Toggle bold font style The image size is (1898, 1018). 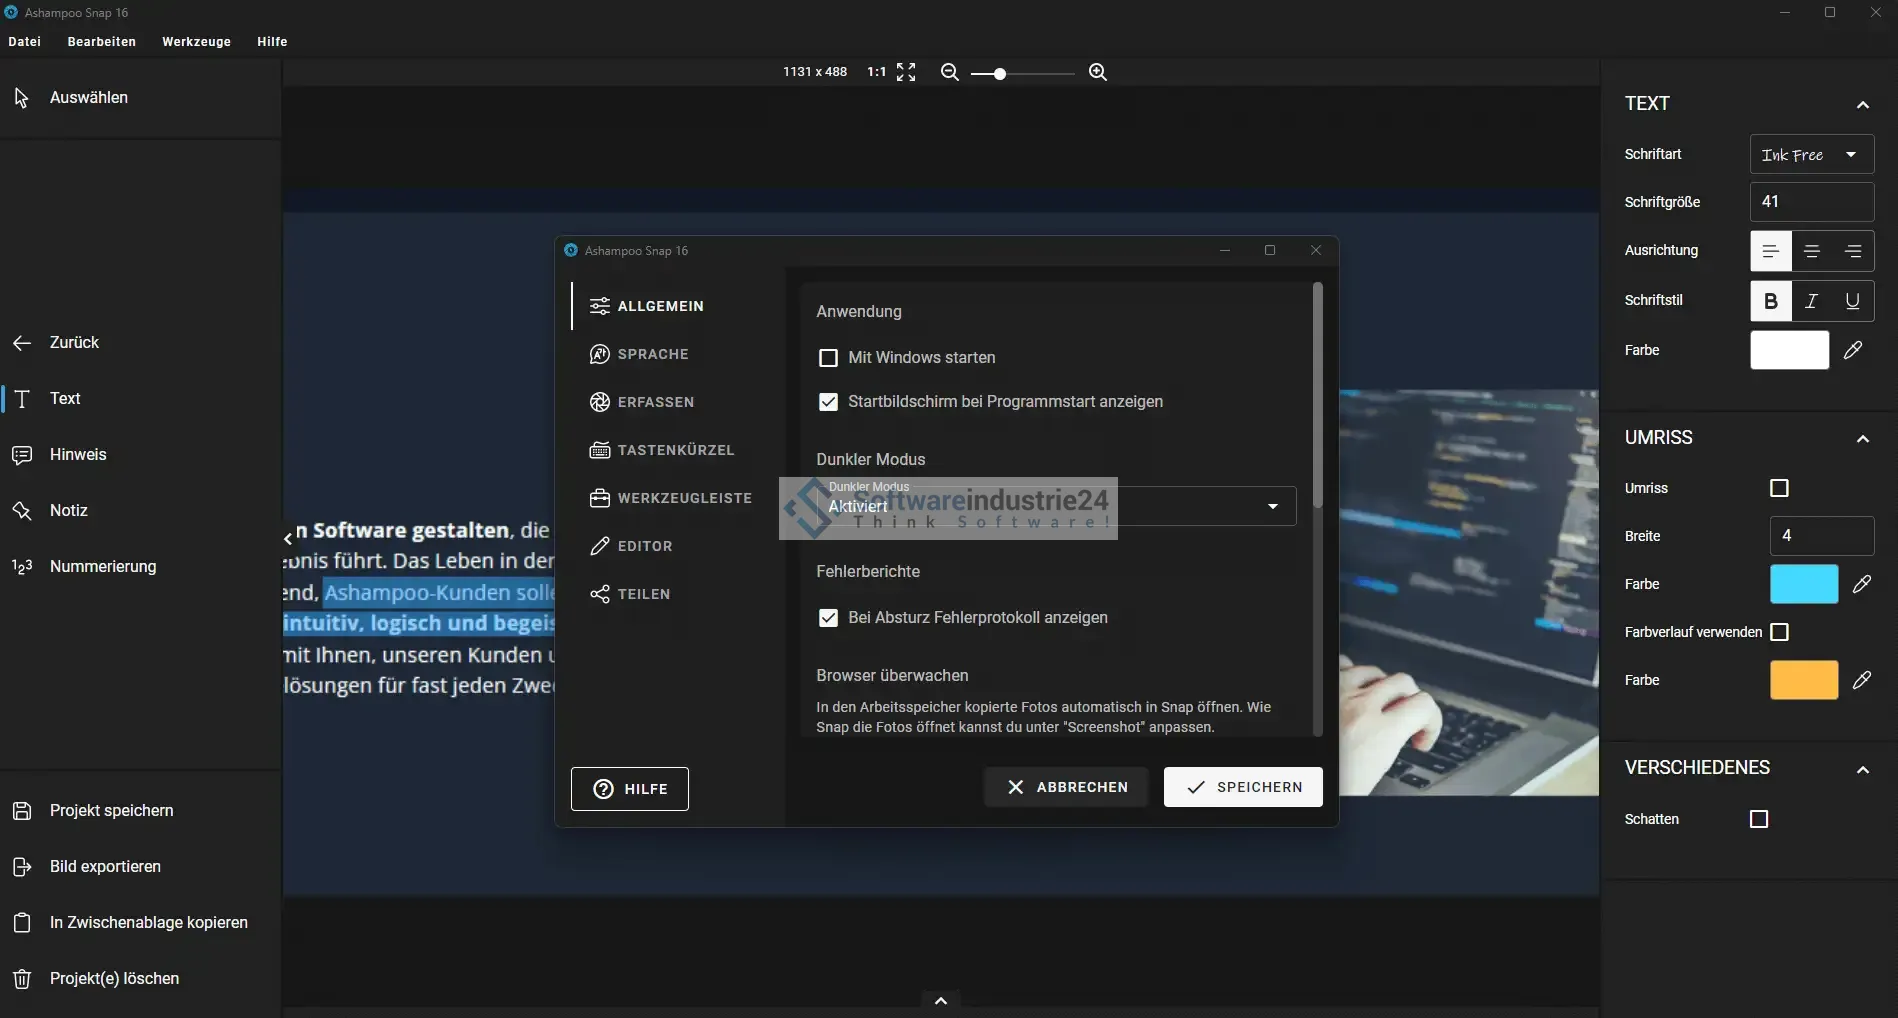click(x=1770, y=301)
